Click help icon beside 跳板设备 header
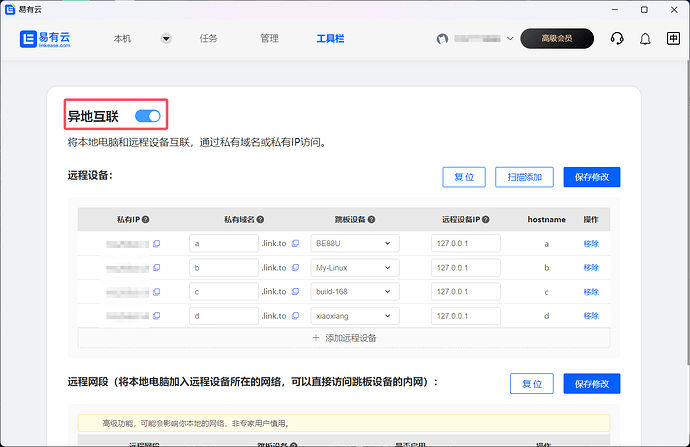 (x=373, y=219)
